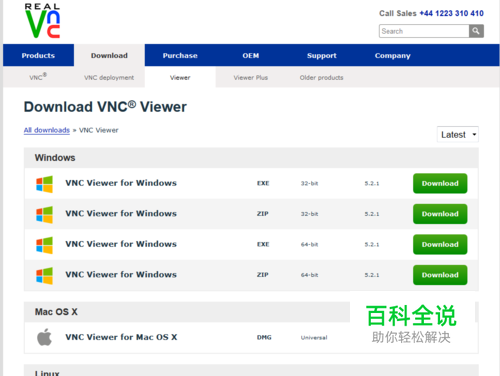
Task: Click VNC Viewer for Windows 32-bit ZIP title
Action: tap(121, 213)
